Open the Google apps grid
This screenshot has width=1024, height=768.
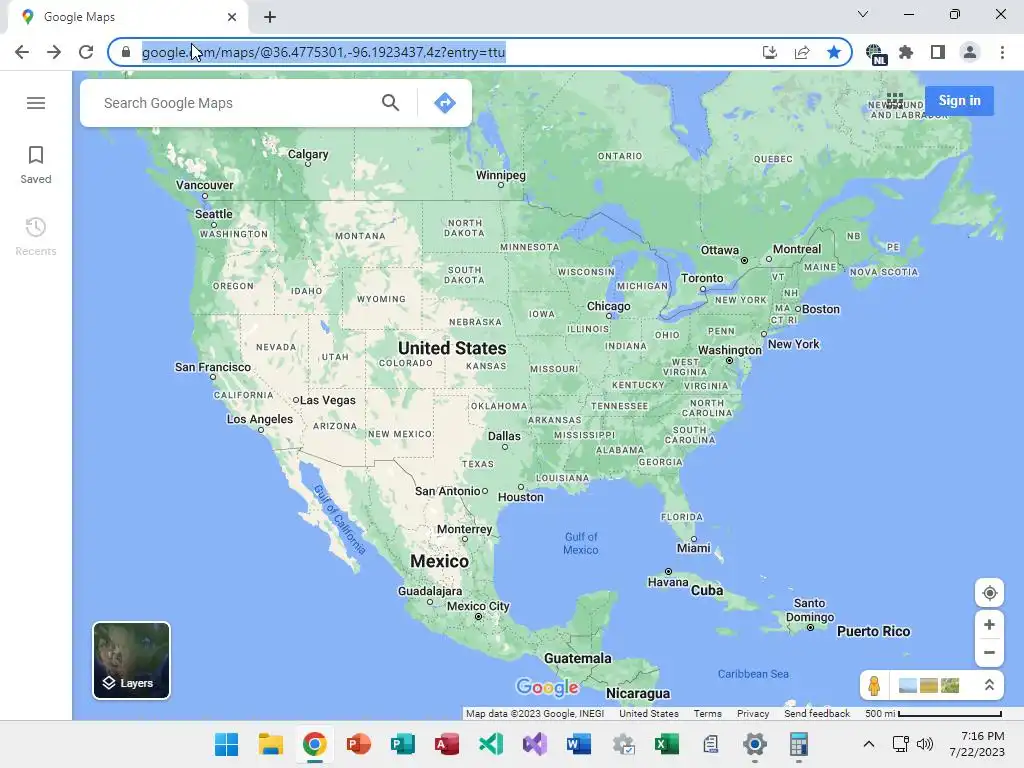click(x=895, y=101)
